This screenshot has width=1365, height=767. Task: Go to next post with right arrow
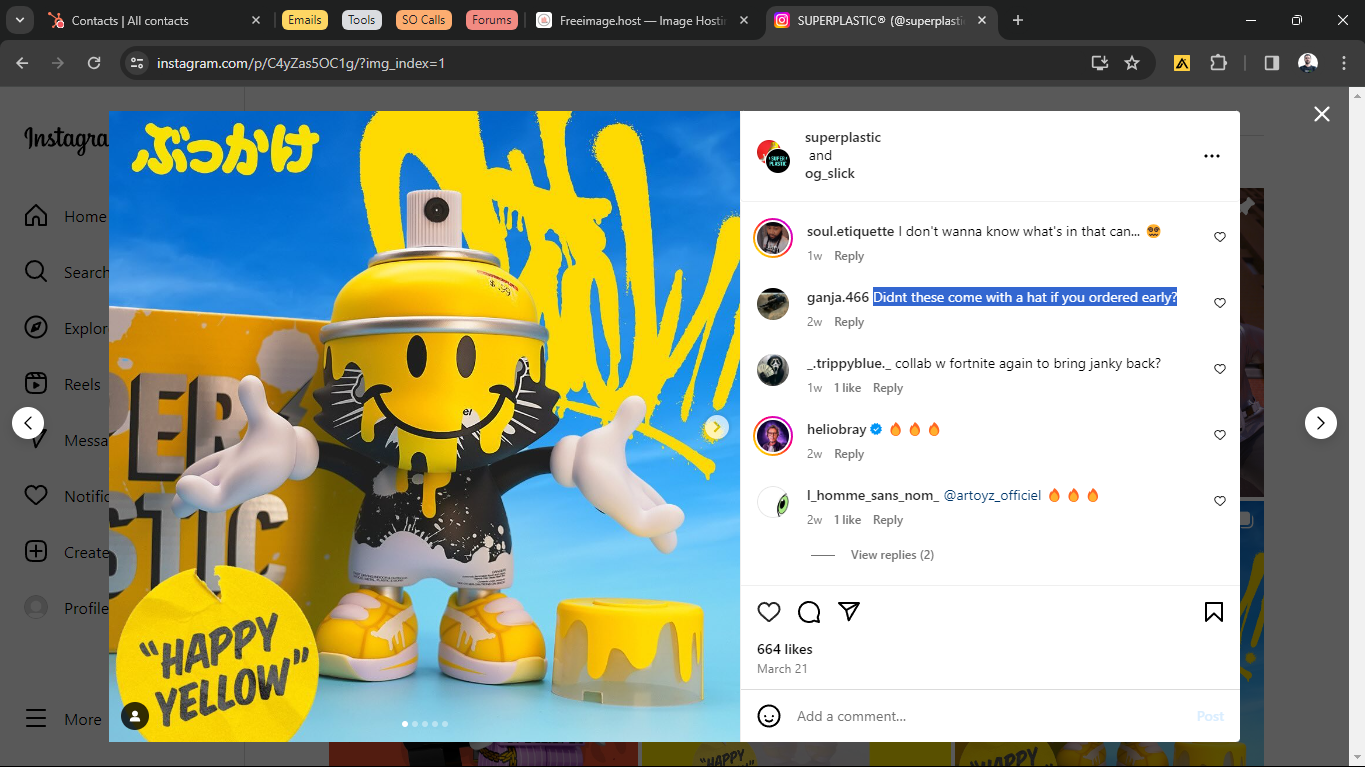(x=1321, y=423)
